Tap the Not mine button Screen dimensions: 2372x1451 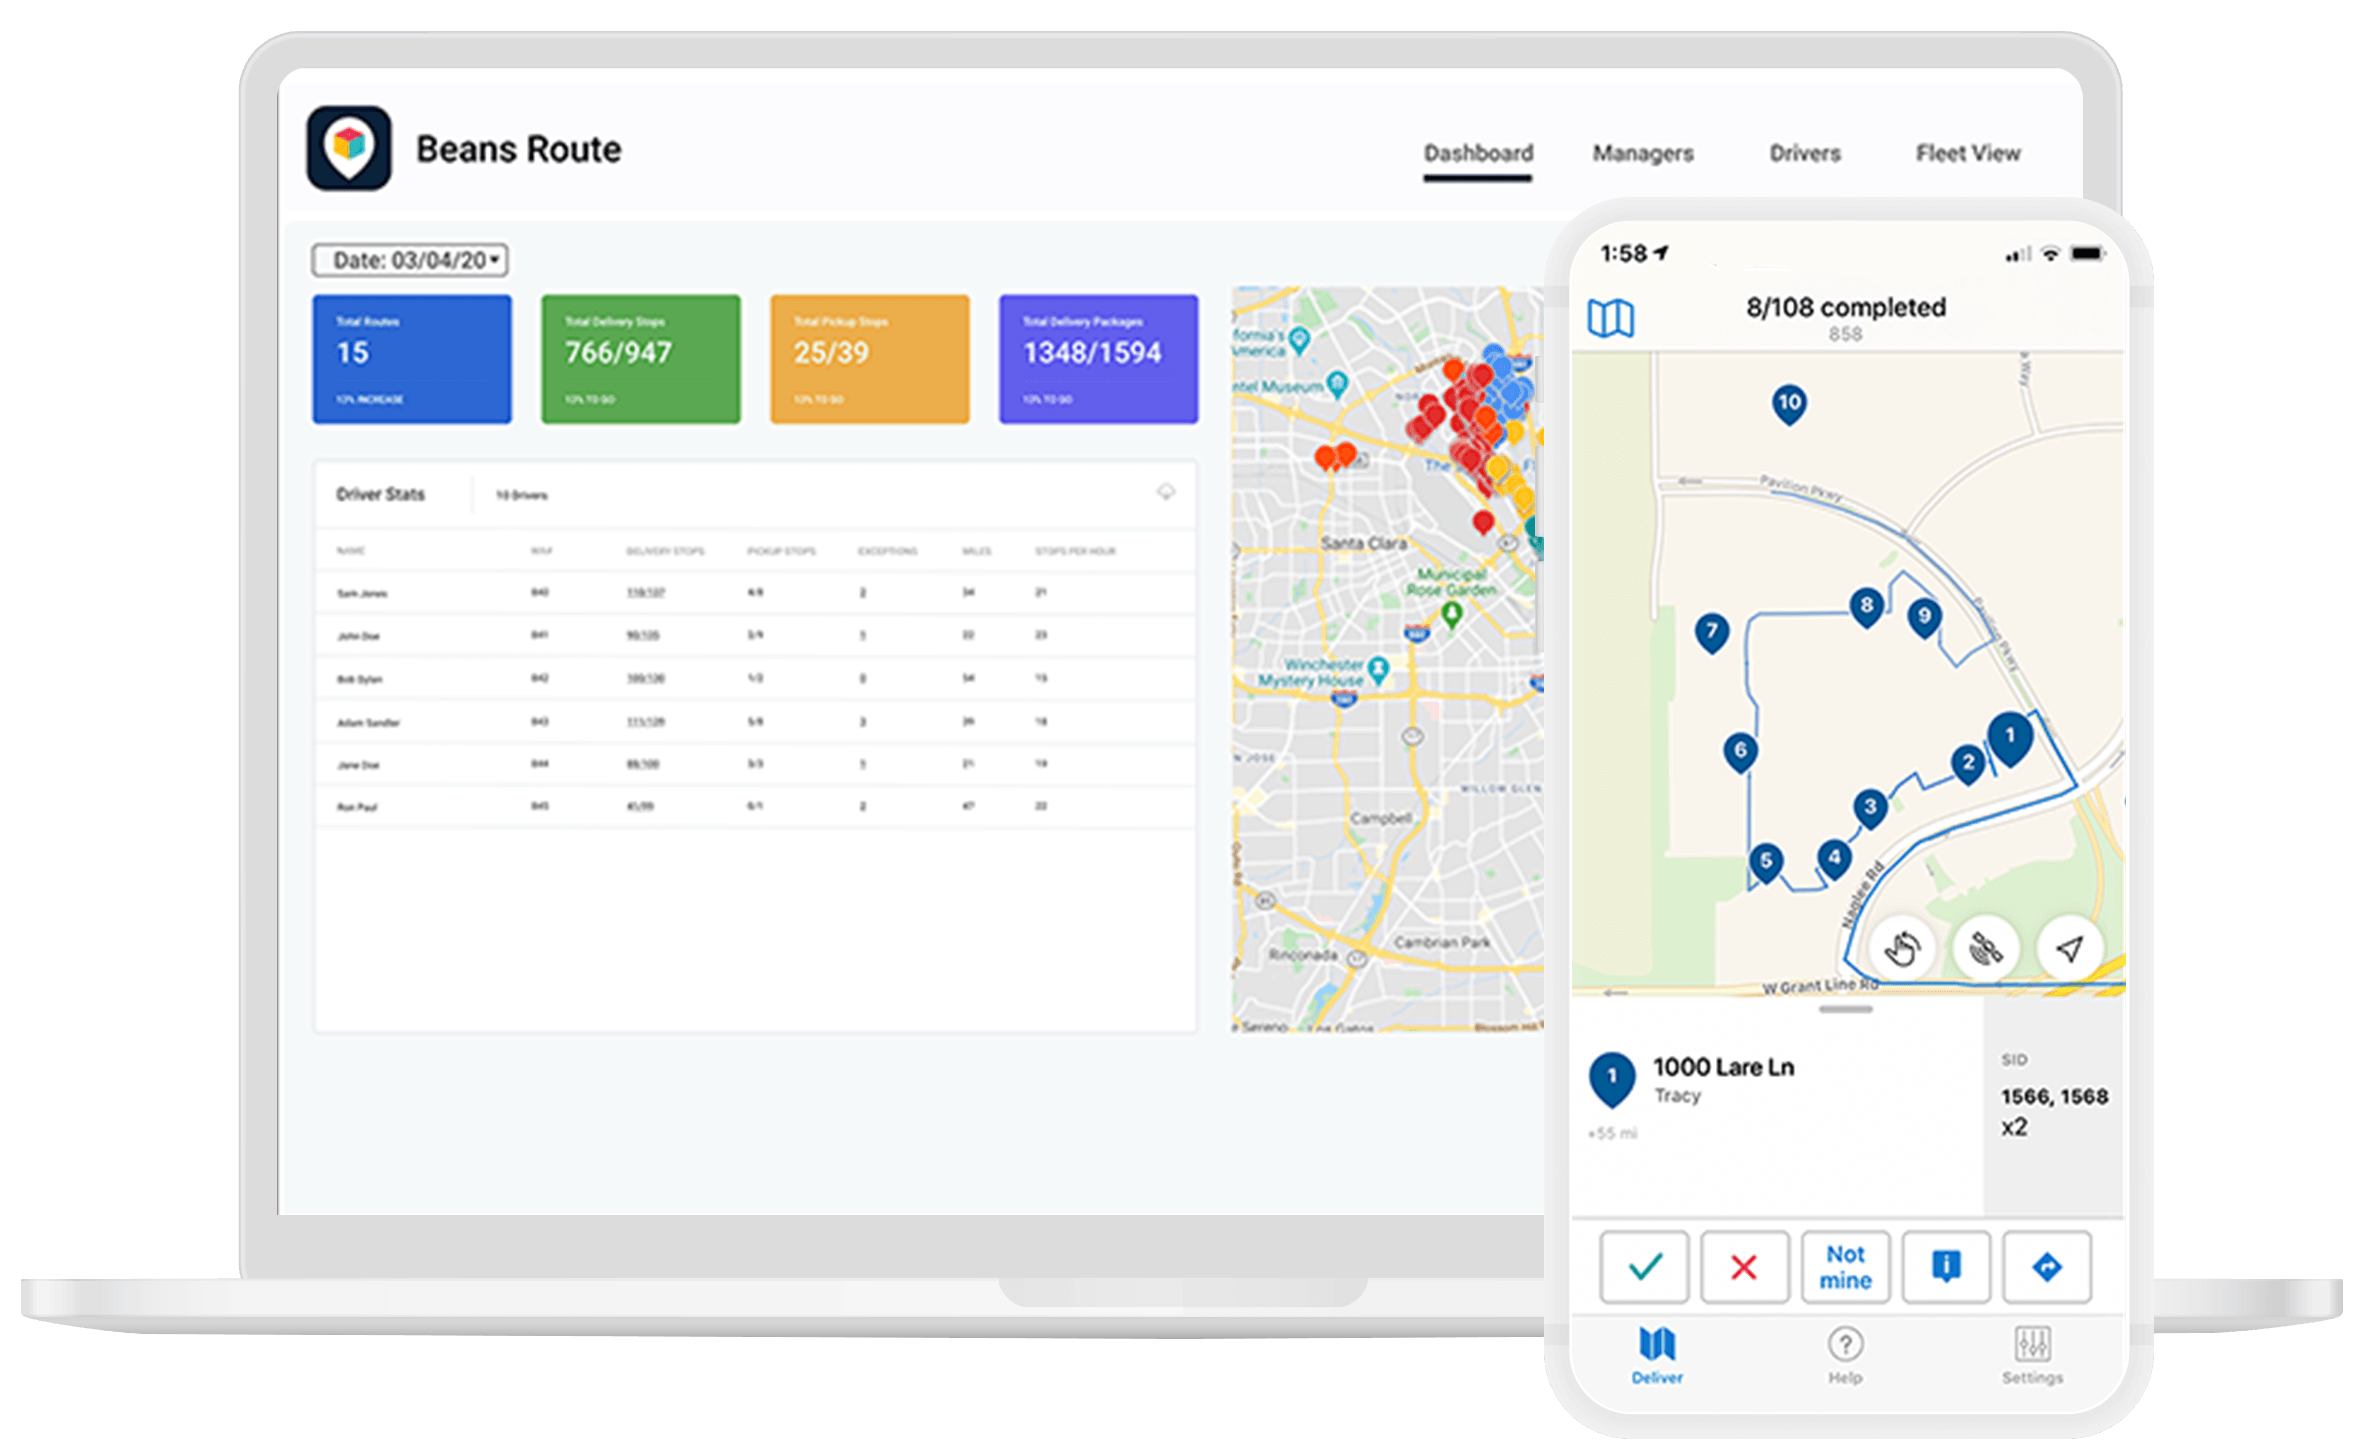[1845, 1267]
